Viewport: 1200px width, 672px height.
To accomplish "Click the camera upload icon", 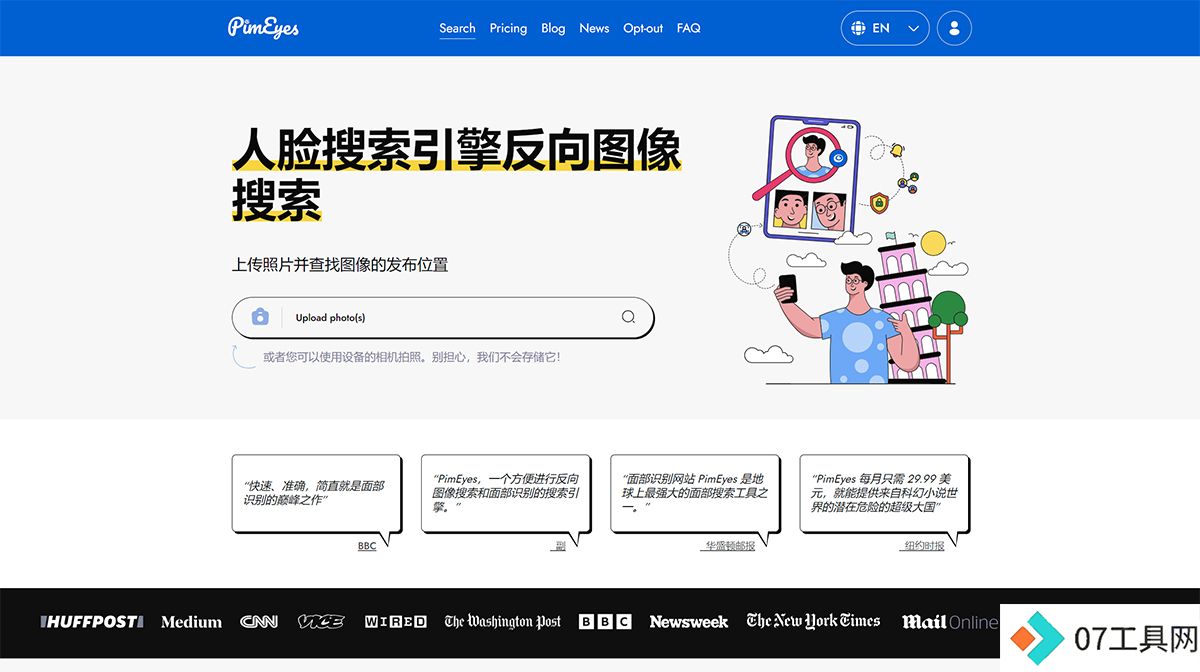I will pyautogui.click(x=260, y=317).
